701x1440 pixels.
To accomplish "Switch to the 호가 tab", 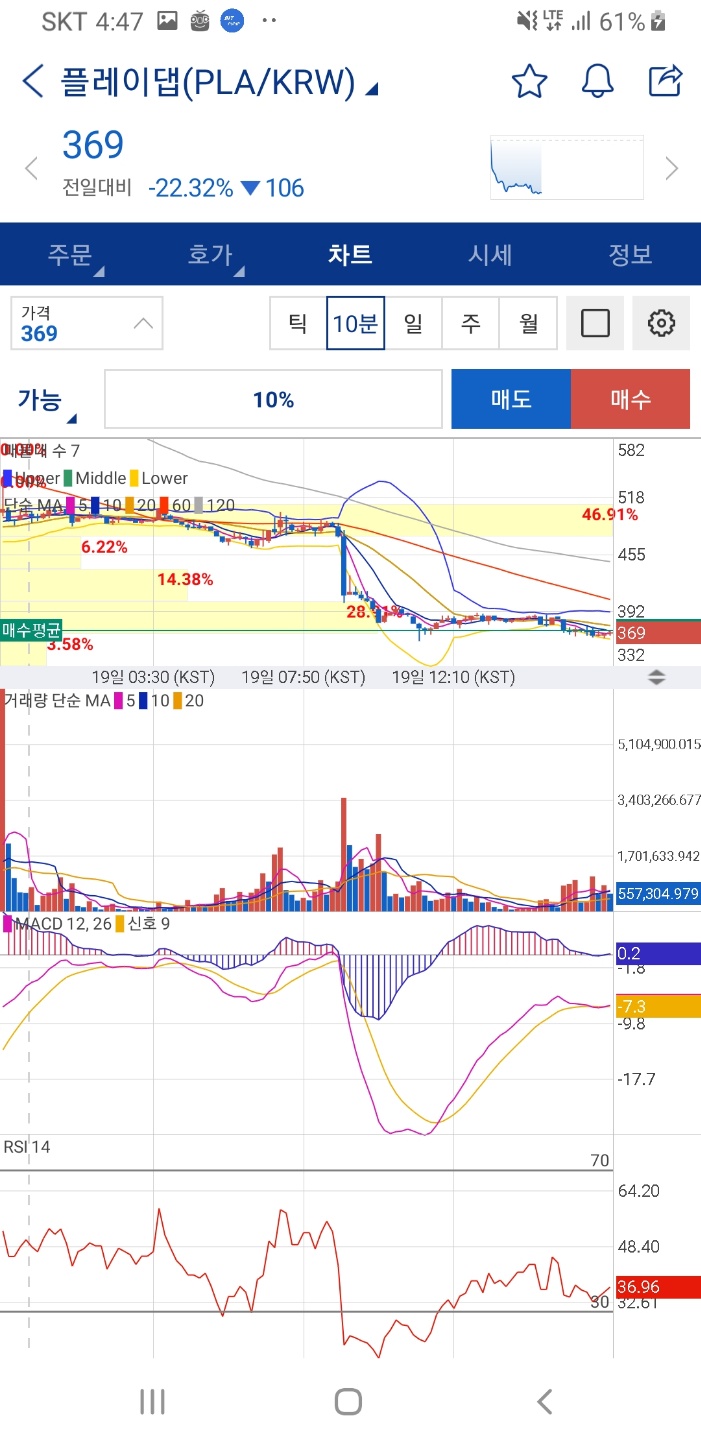I will click(x=210, y=254).
